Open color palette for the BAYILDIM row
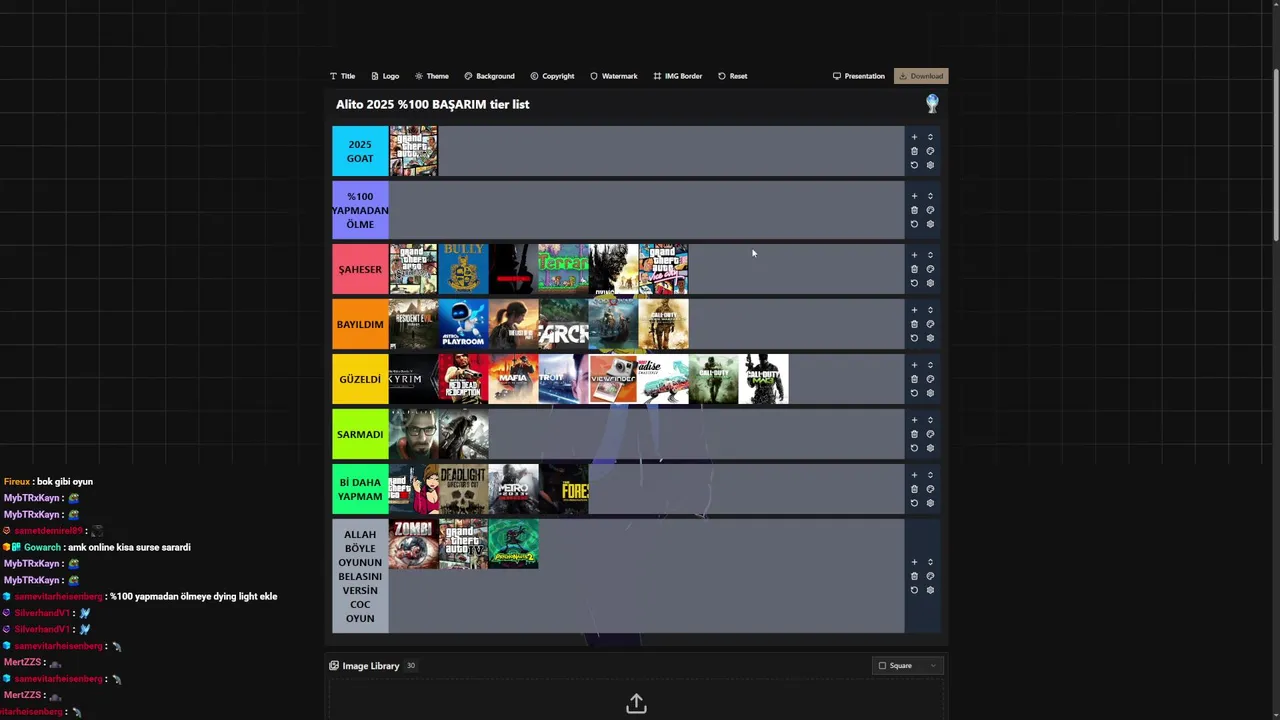The height and width of the screenshot is (720, 1280). click(930, 324)
